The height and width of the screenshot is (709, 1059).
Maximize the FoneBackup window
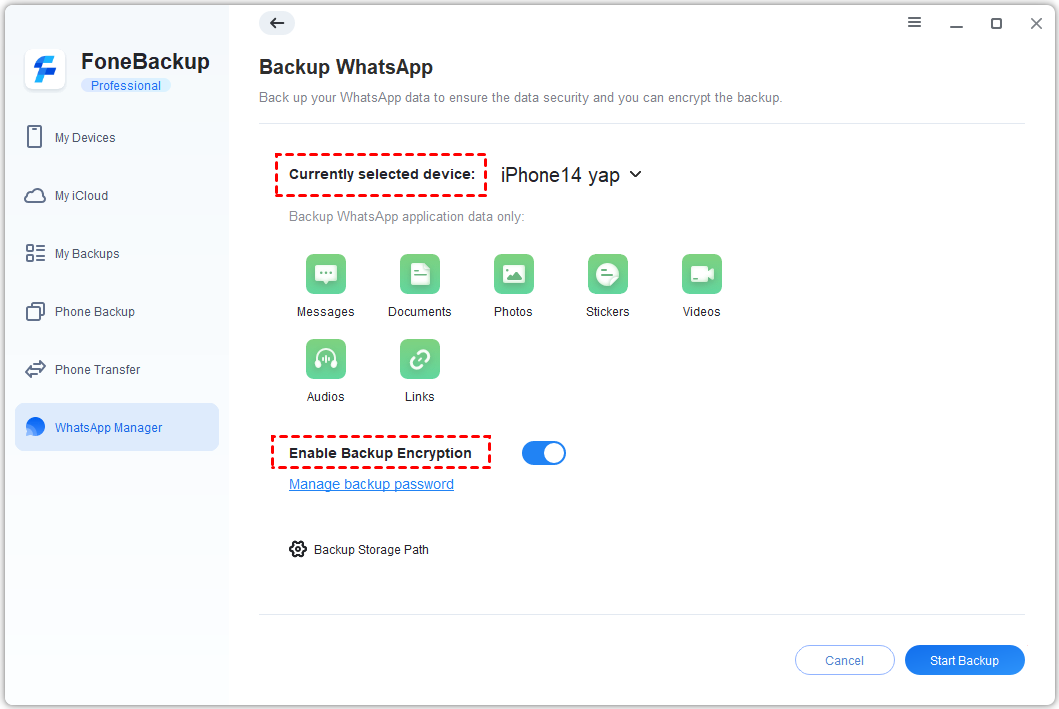pyautogui.click(x=996, y=24)
